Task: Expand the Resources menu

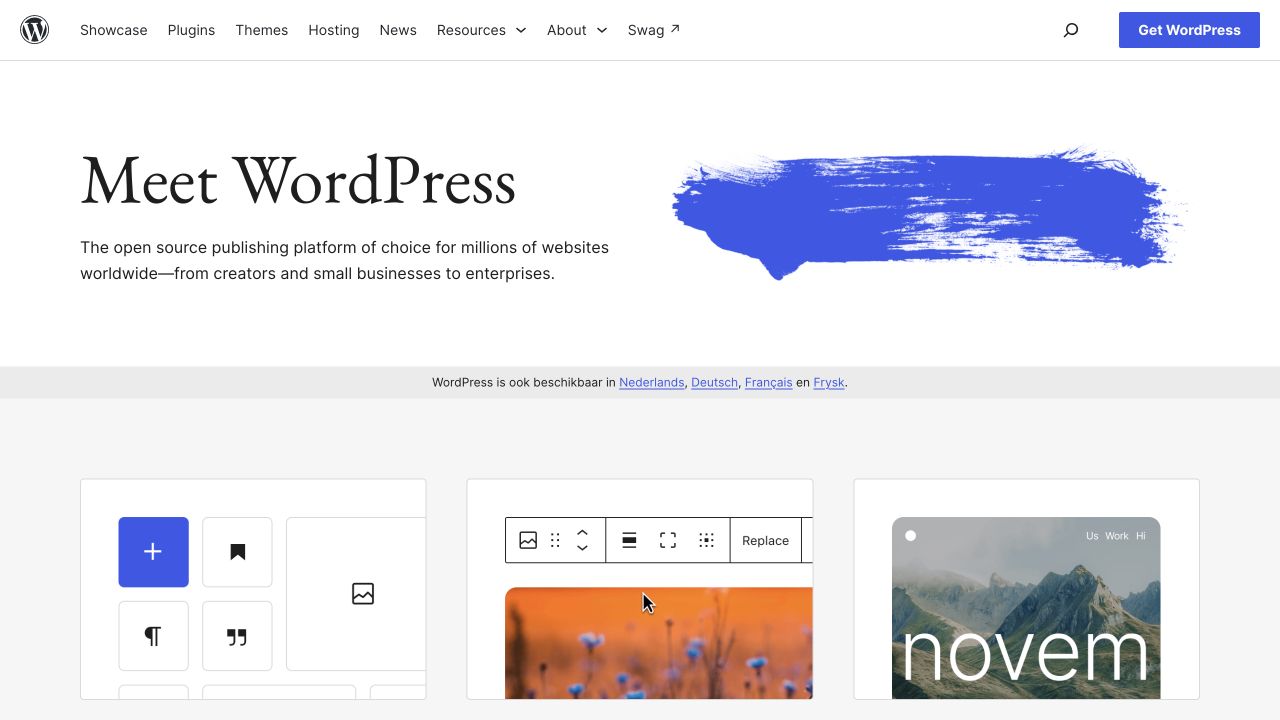Action: (481, 30)
